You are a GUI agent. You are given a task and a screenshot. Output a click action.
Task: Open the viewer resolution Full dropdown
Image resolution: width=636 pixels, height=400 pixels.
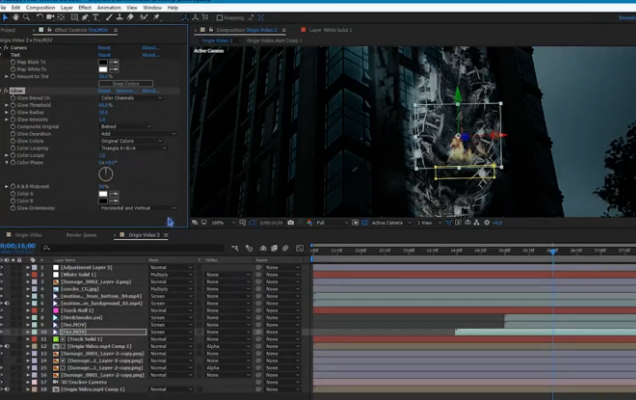(x=324, y=222)
